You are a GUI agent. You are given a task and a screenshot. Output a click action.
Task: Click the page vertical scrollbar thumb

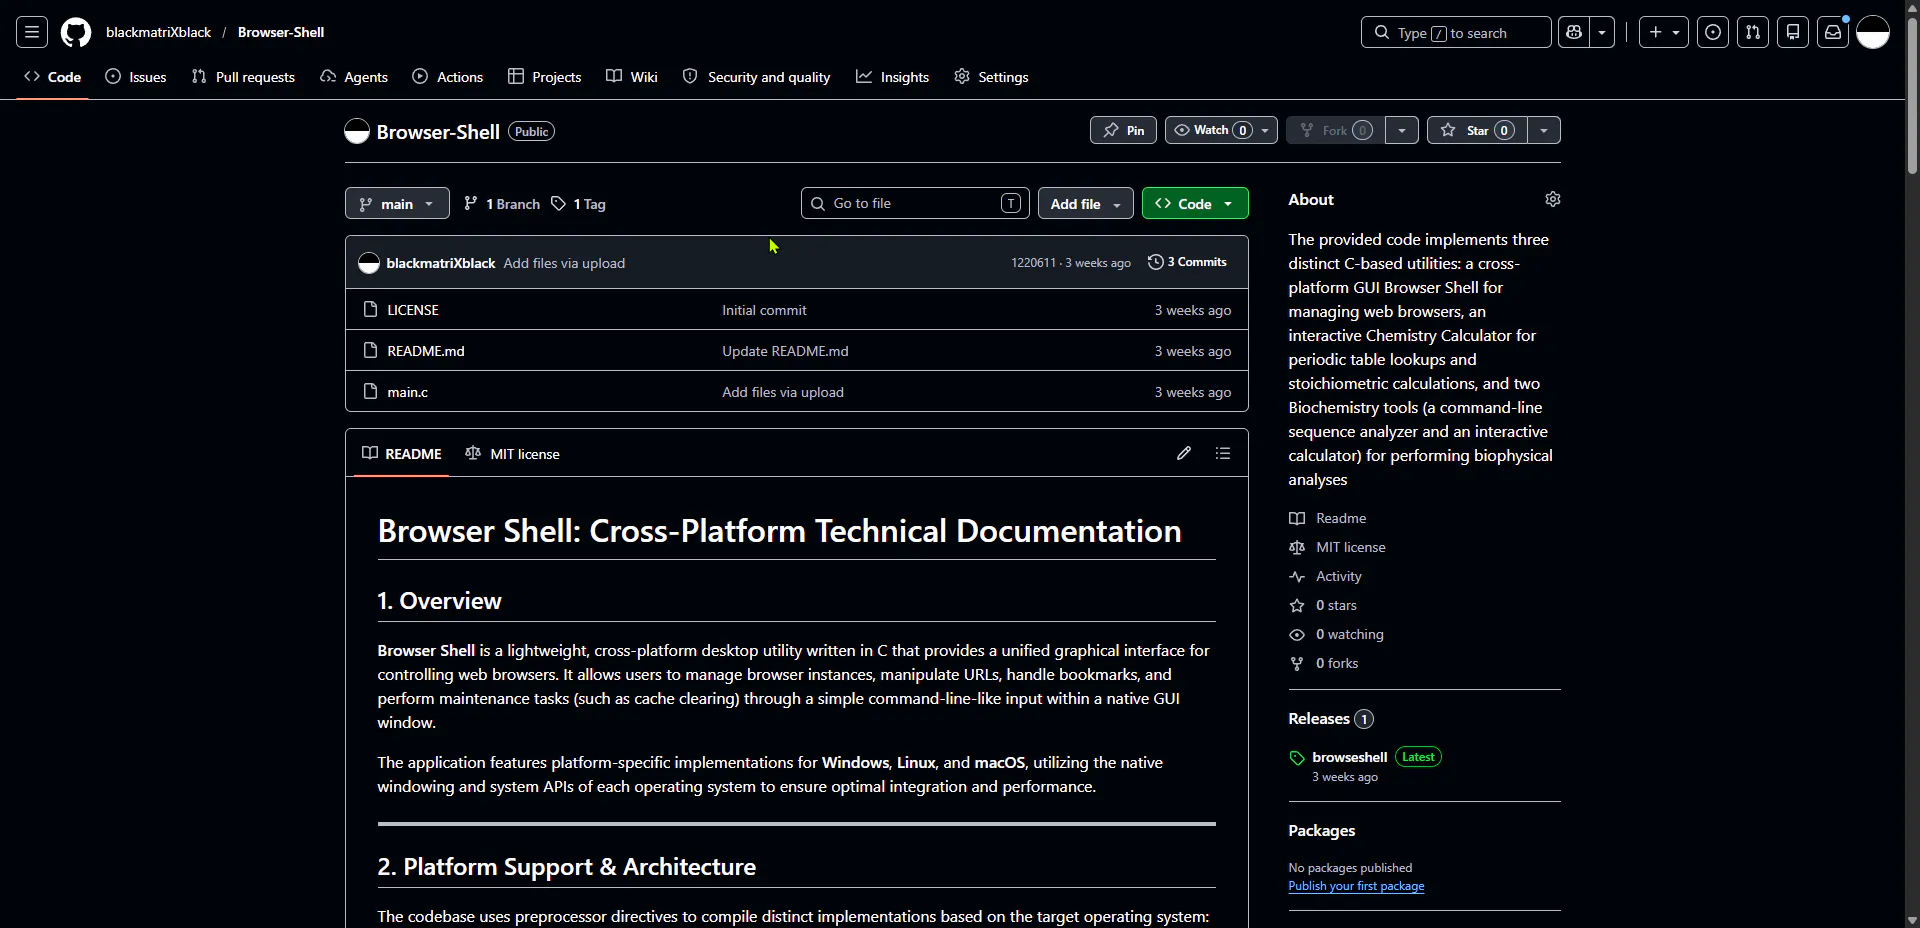[x=1912, y=96]
